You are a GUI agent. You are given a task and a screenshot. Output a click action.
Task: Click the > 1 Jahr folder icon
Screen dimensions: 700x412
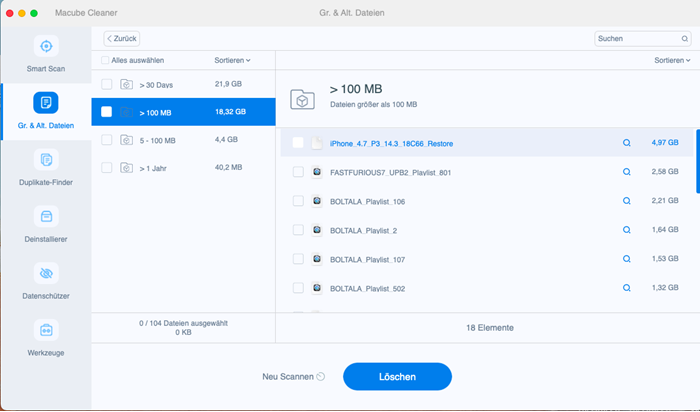126,168
